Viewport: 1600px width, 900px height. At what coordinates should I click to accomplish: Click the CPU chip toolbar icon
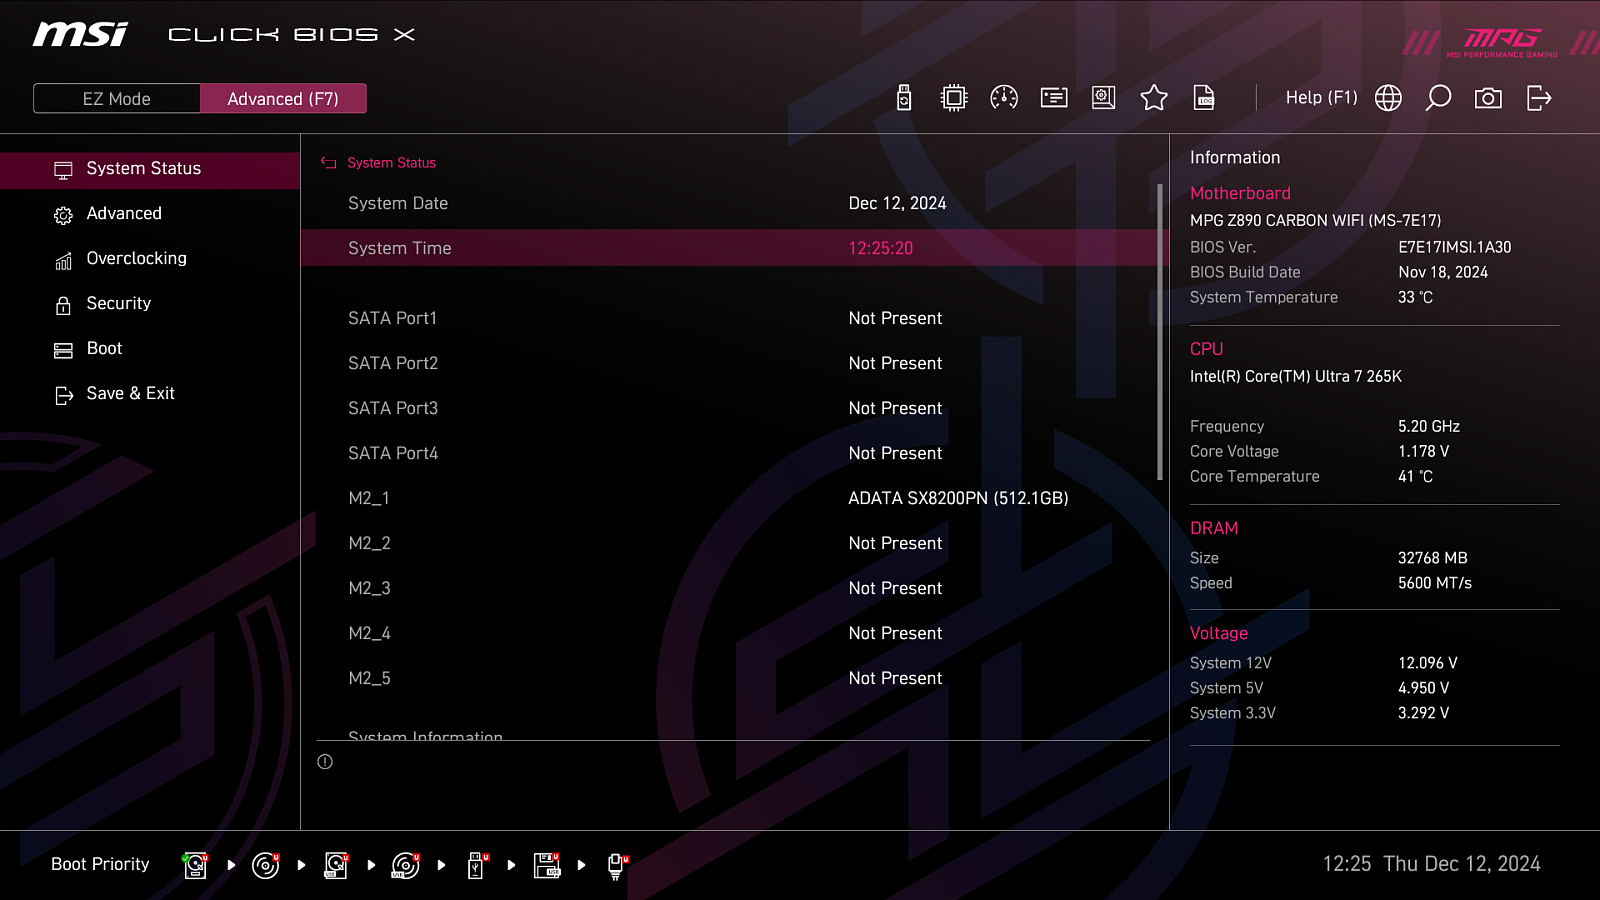(954, 98)
